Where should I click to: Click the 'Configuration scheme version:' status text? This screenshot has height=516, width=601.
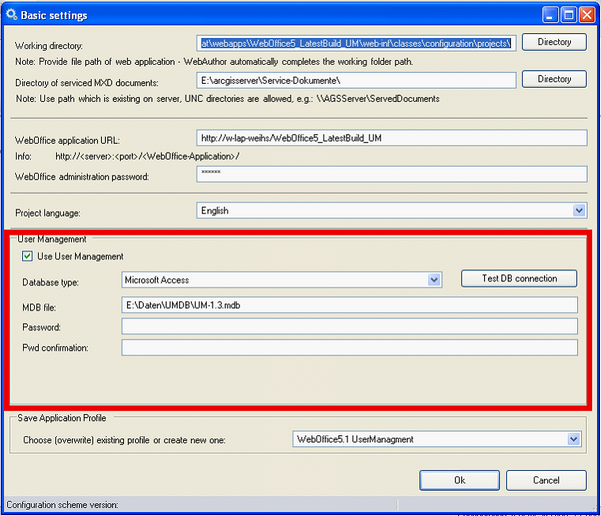(62, 505)
